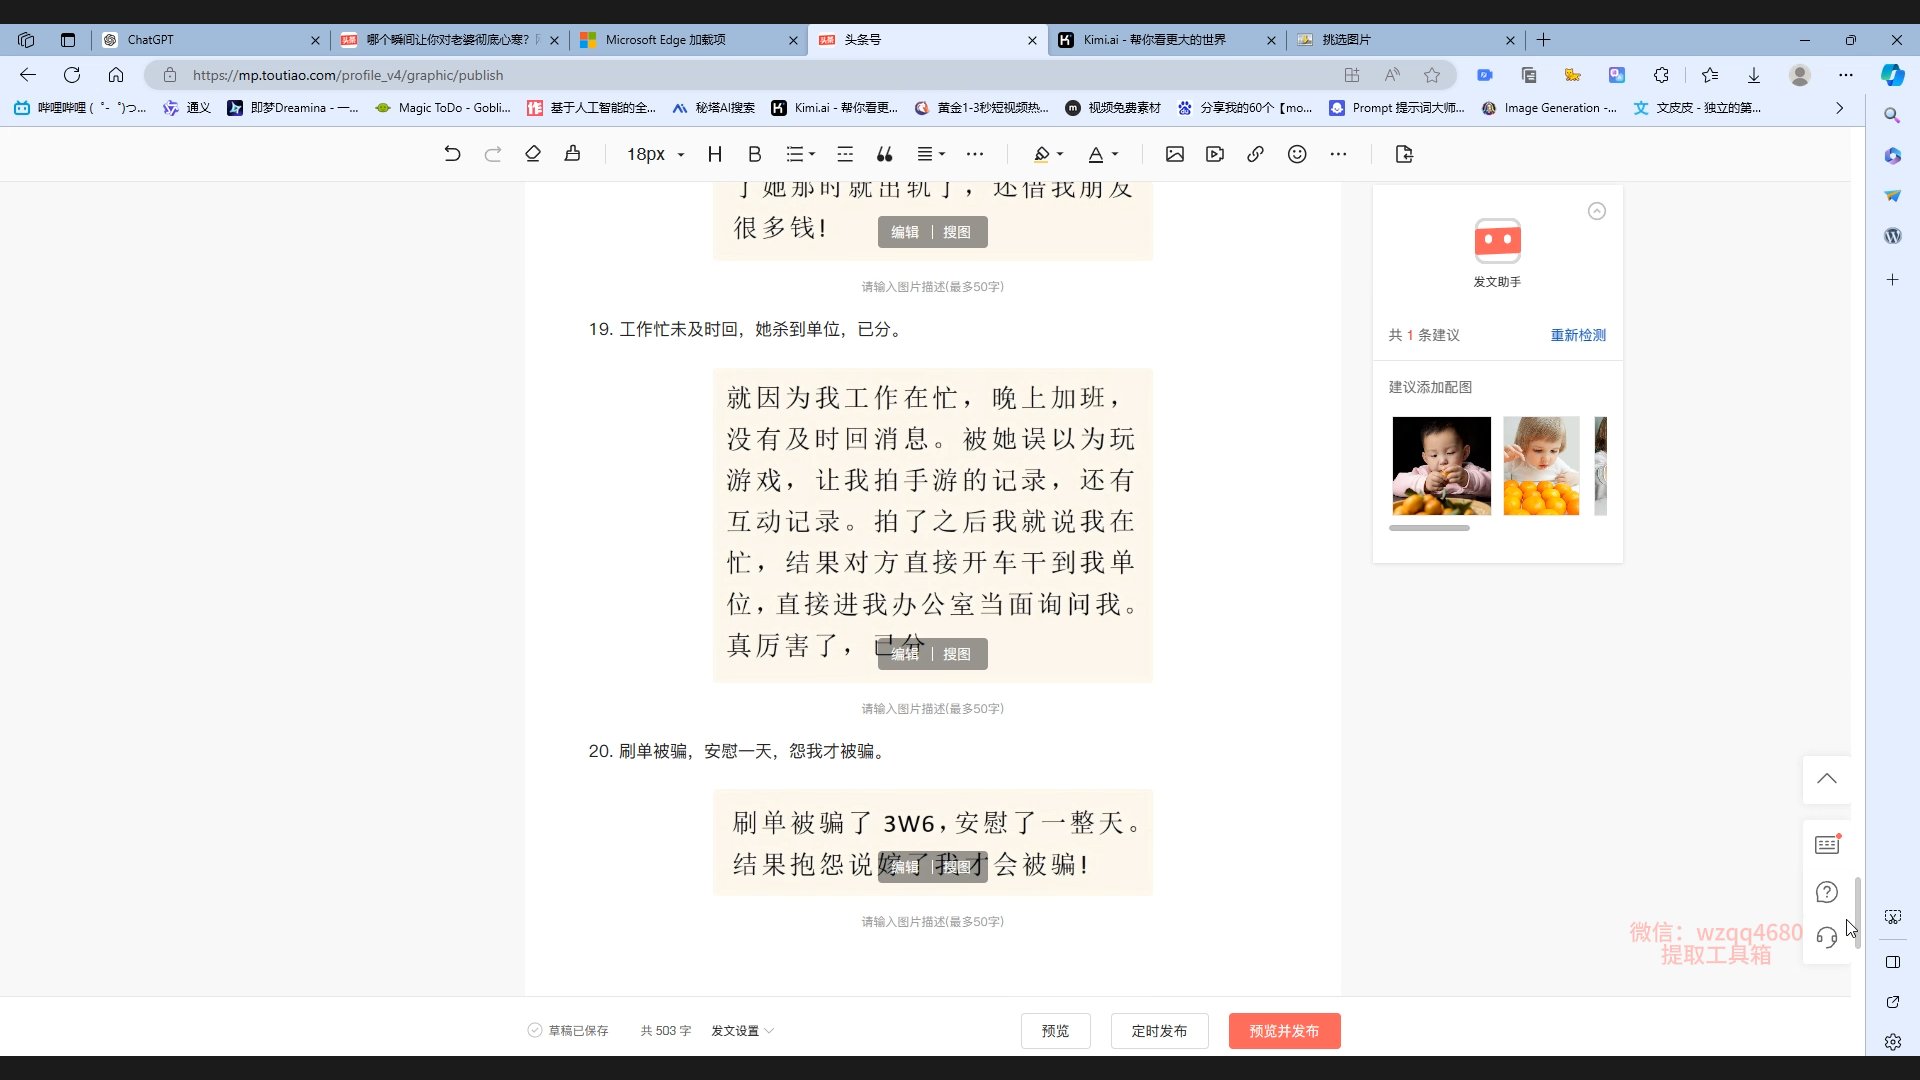Expand the 发文设置 dropdown
1920x1080 pixels.
click(x=742, y=1031)
